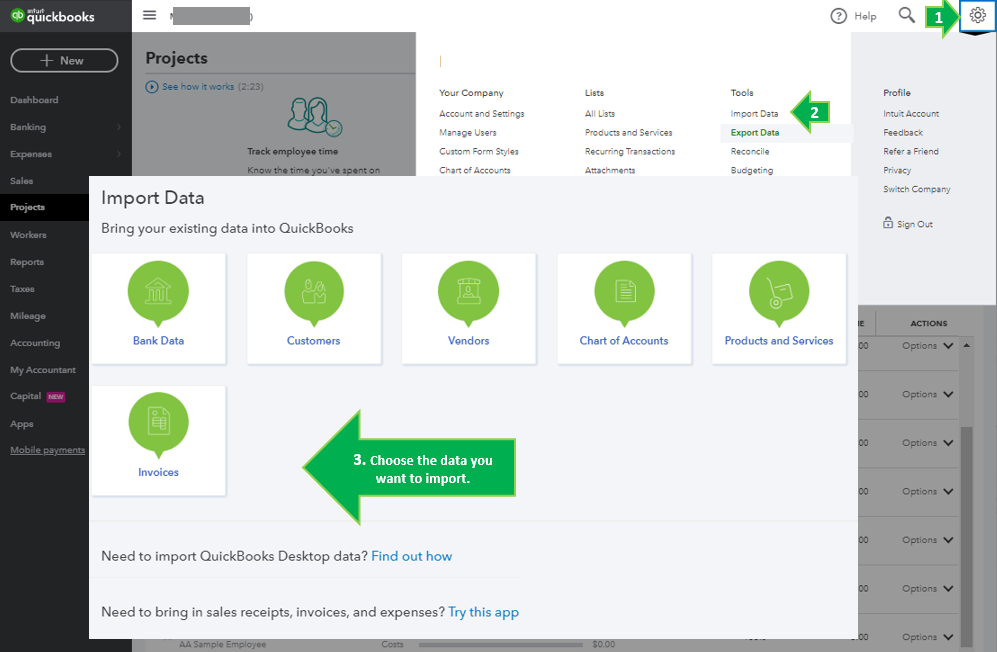Open the settings gear menu

[977, 15]
